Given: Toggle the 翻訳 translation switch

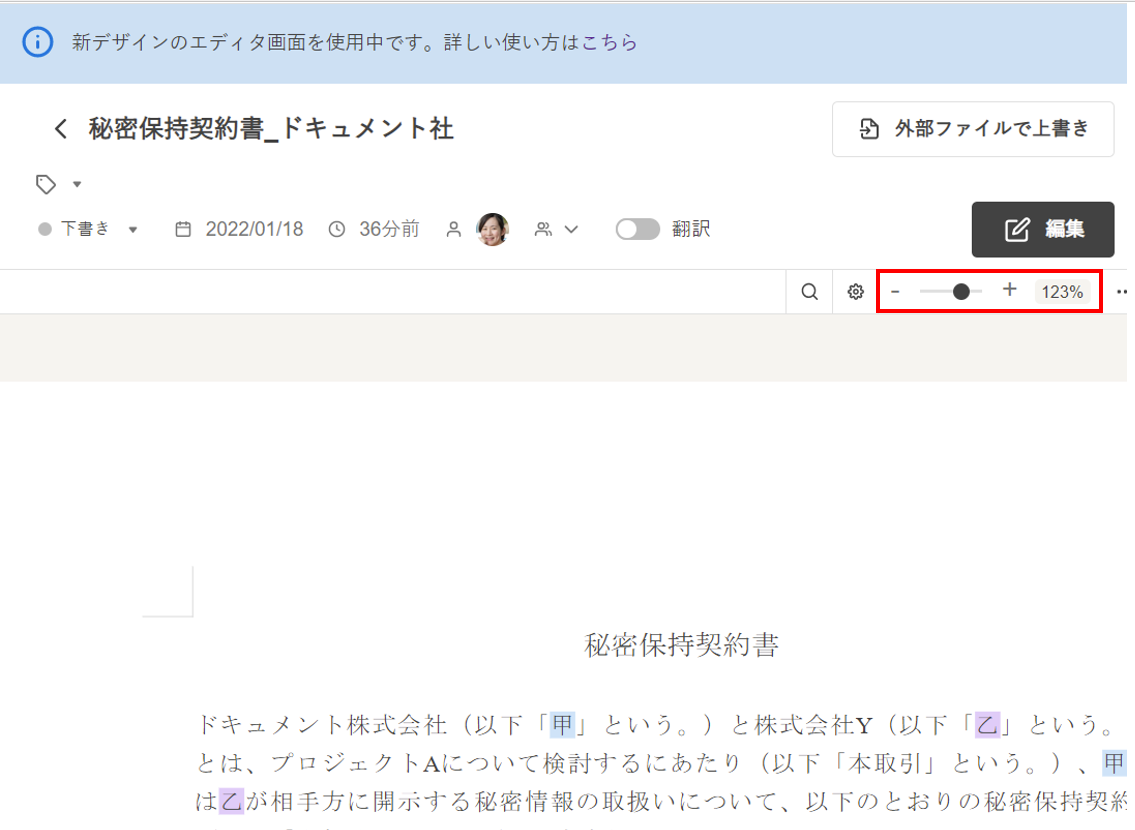Looking at the screenshot, I should coord(637,229).
